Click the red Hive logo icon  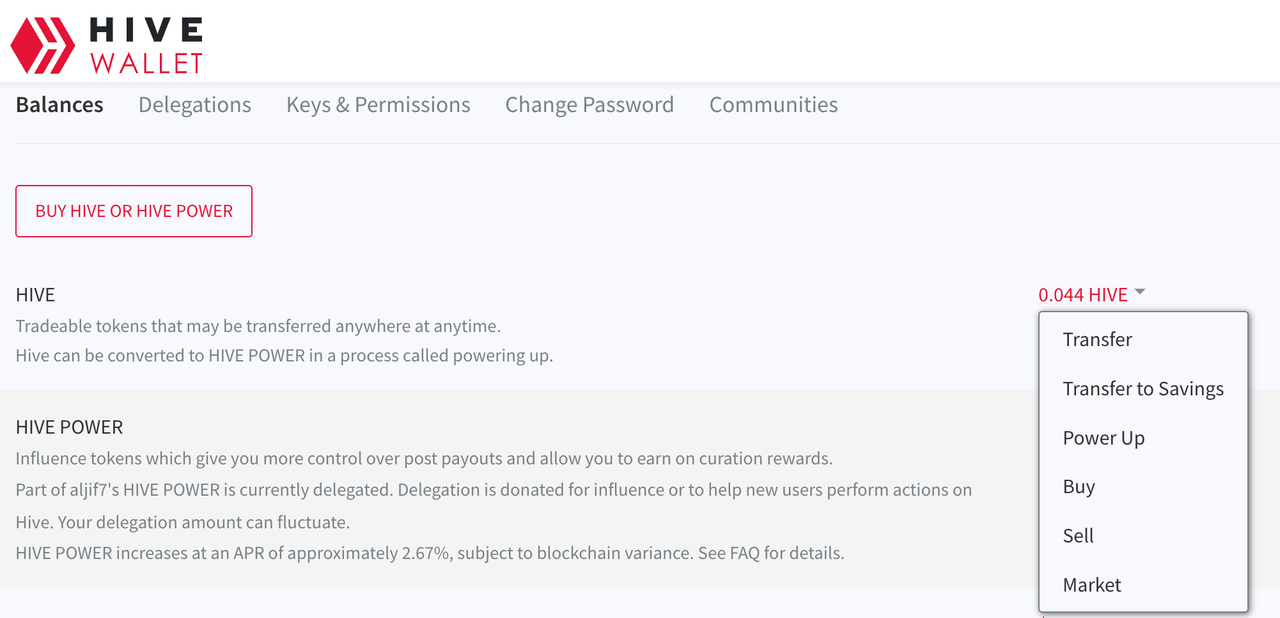[x=43, y=45]
